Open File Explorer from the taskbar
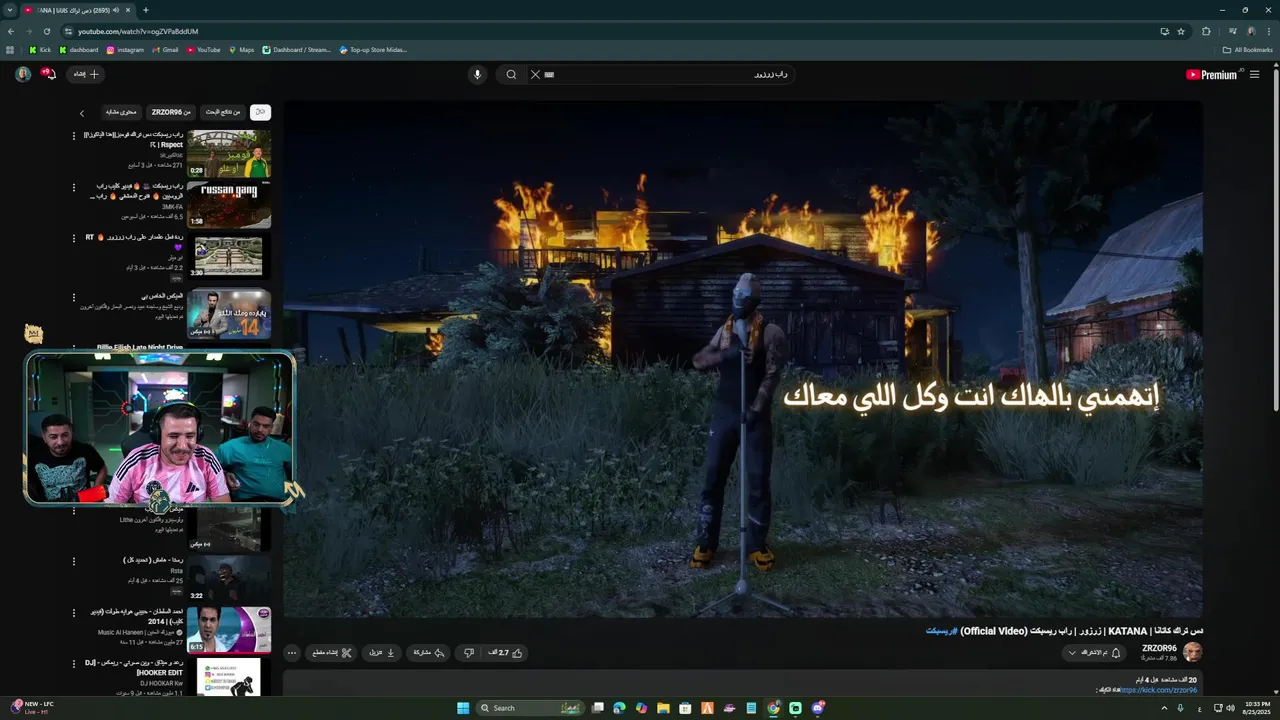 tap(663, 708)
